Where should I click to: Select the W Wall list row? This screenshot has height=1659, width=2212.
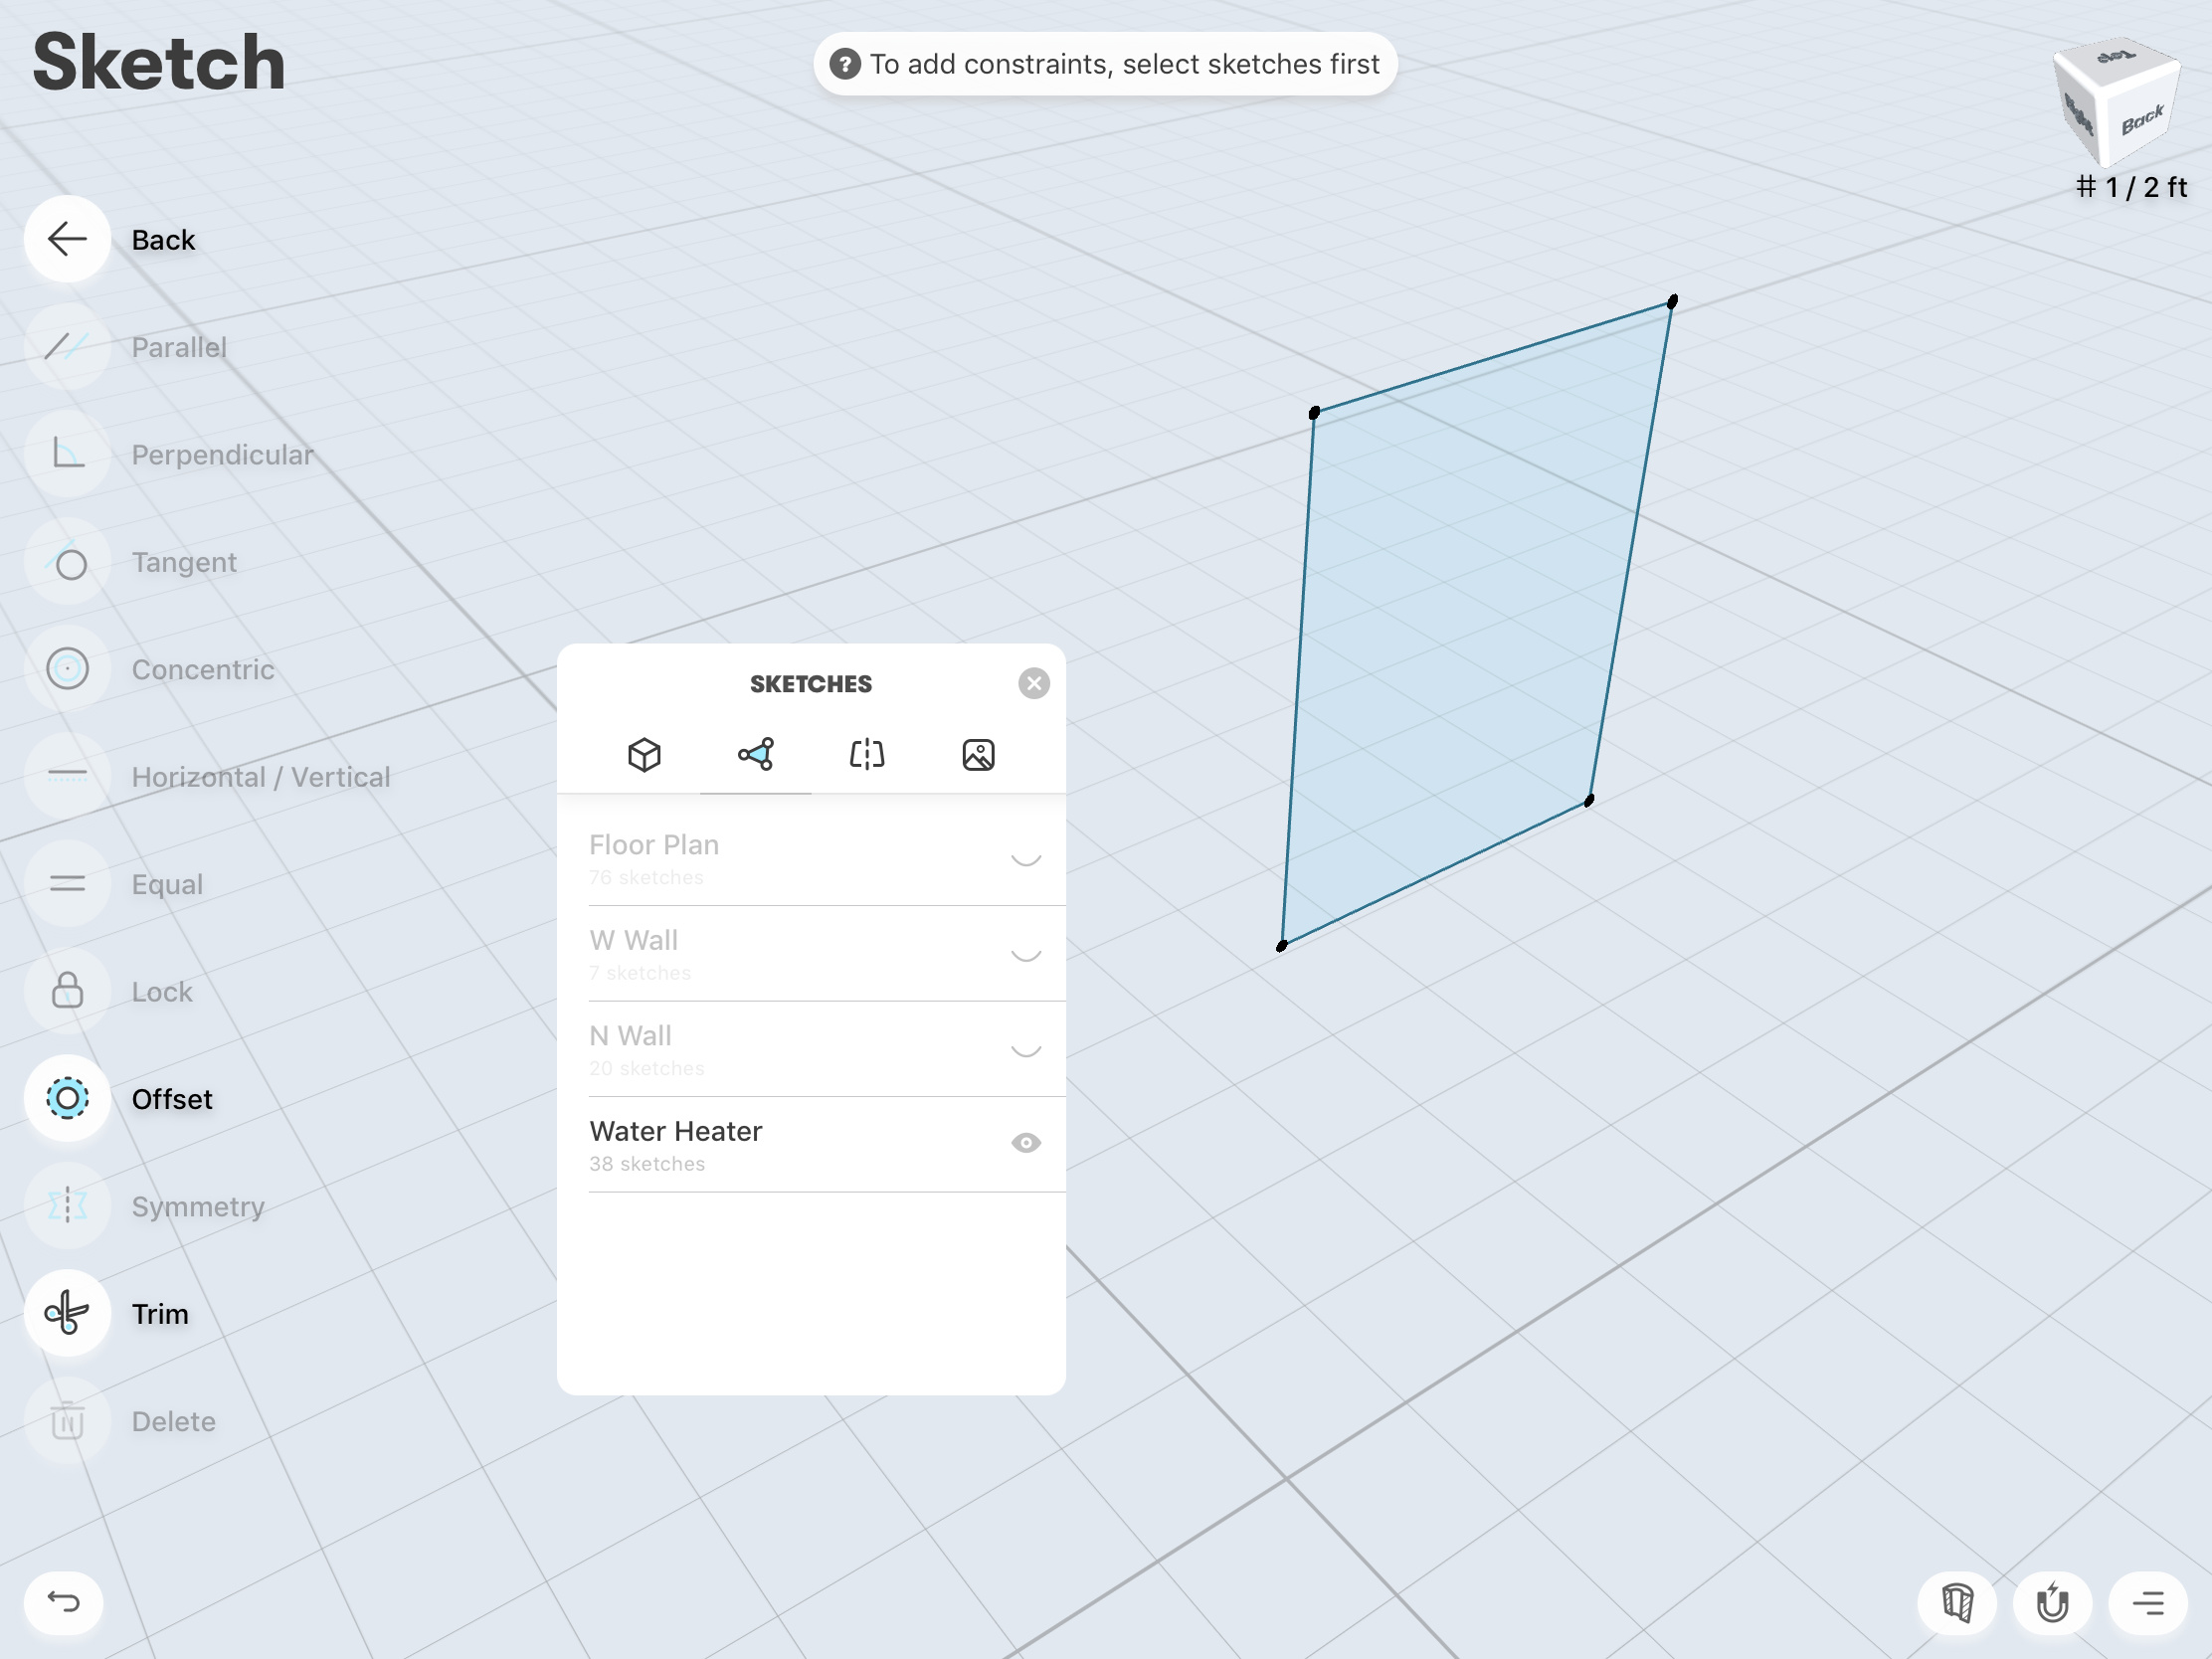click(x=811, y=954)
